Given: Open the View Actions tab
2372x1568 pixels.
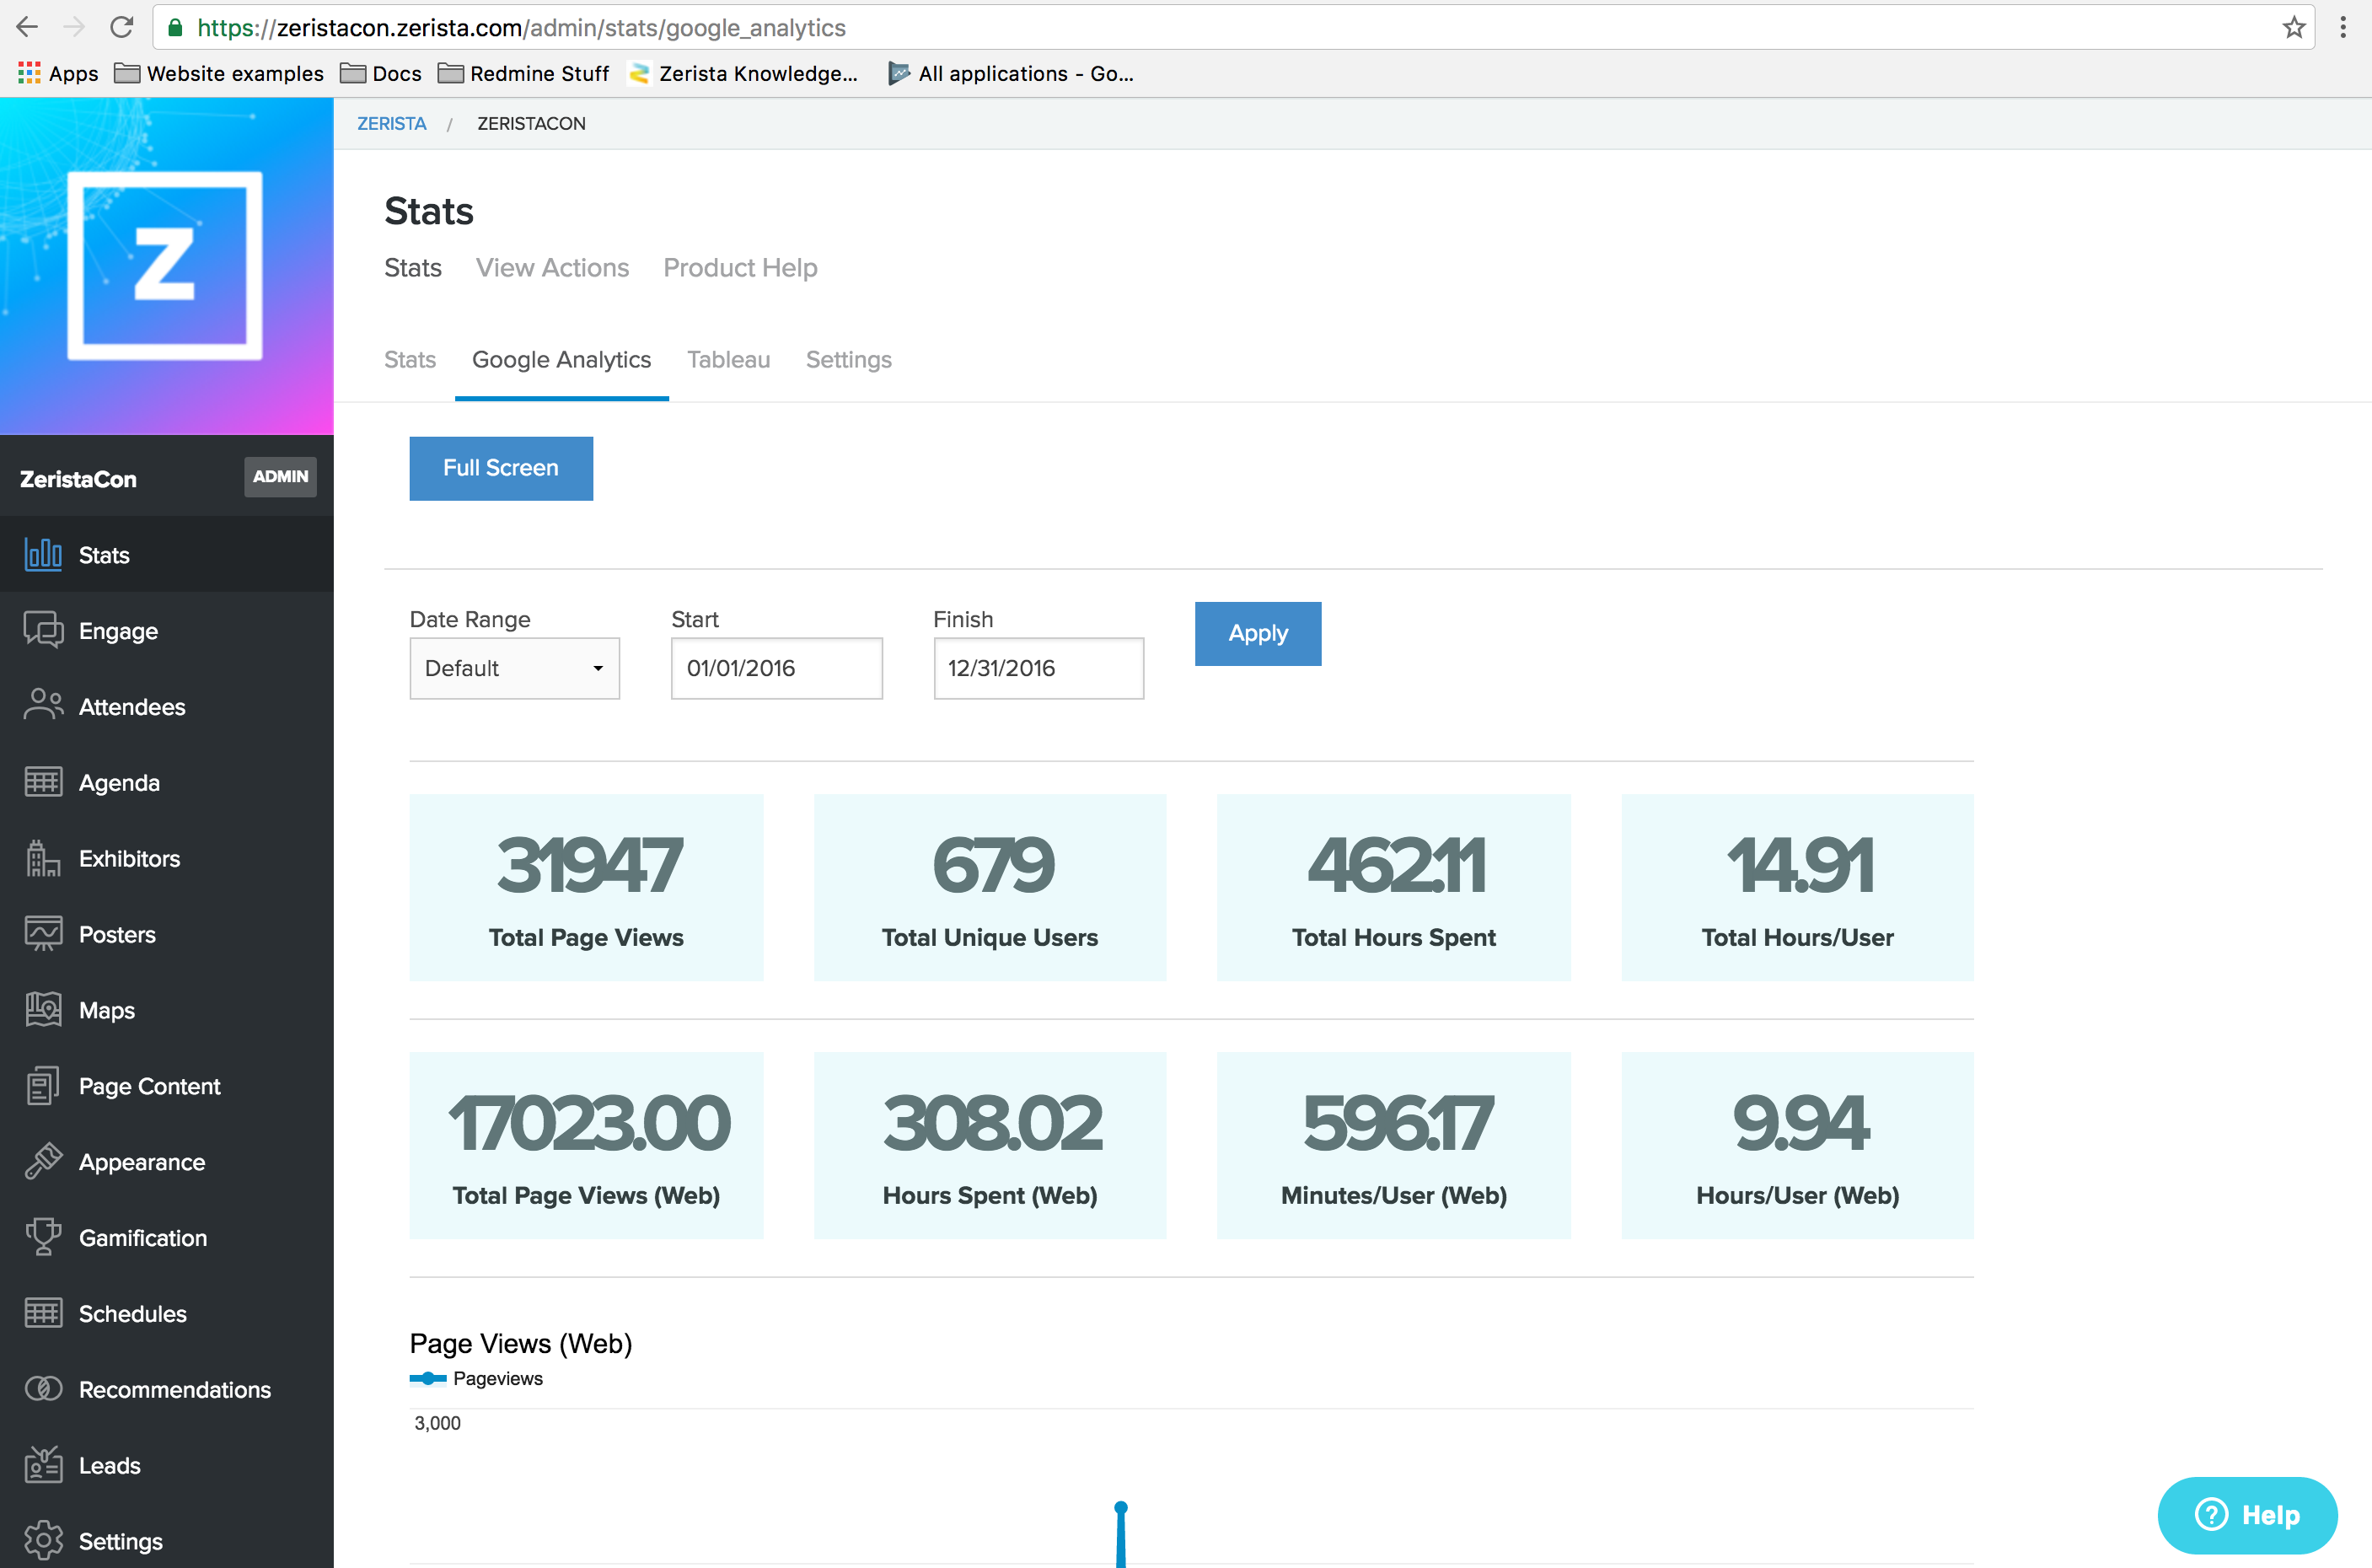Looking at the screenshot, I should (x=552, y=268).
